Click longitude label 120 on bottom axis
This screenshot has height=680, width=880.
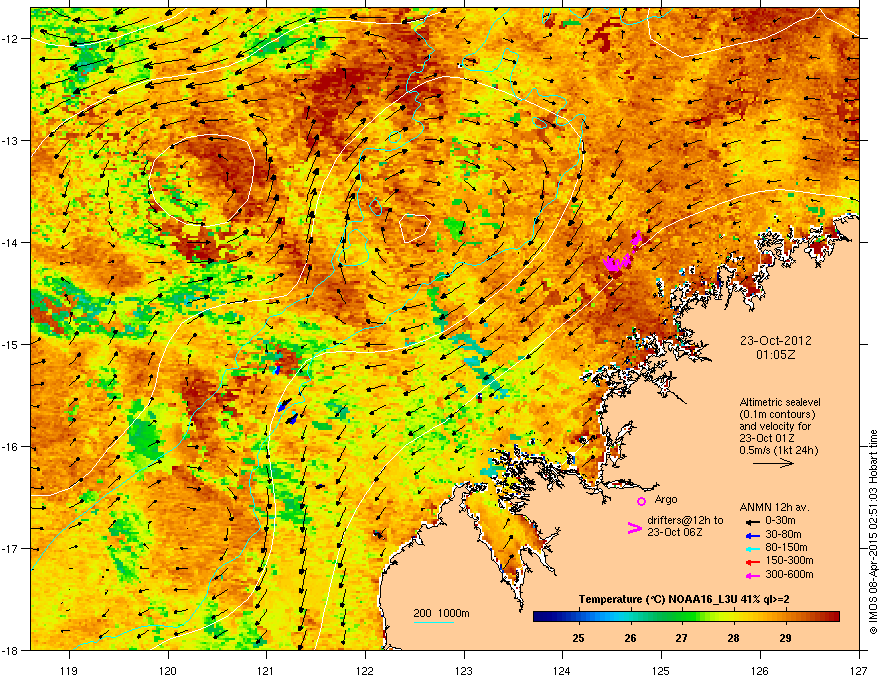(168, 670)
